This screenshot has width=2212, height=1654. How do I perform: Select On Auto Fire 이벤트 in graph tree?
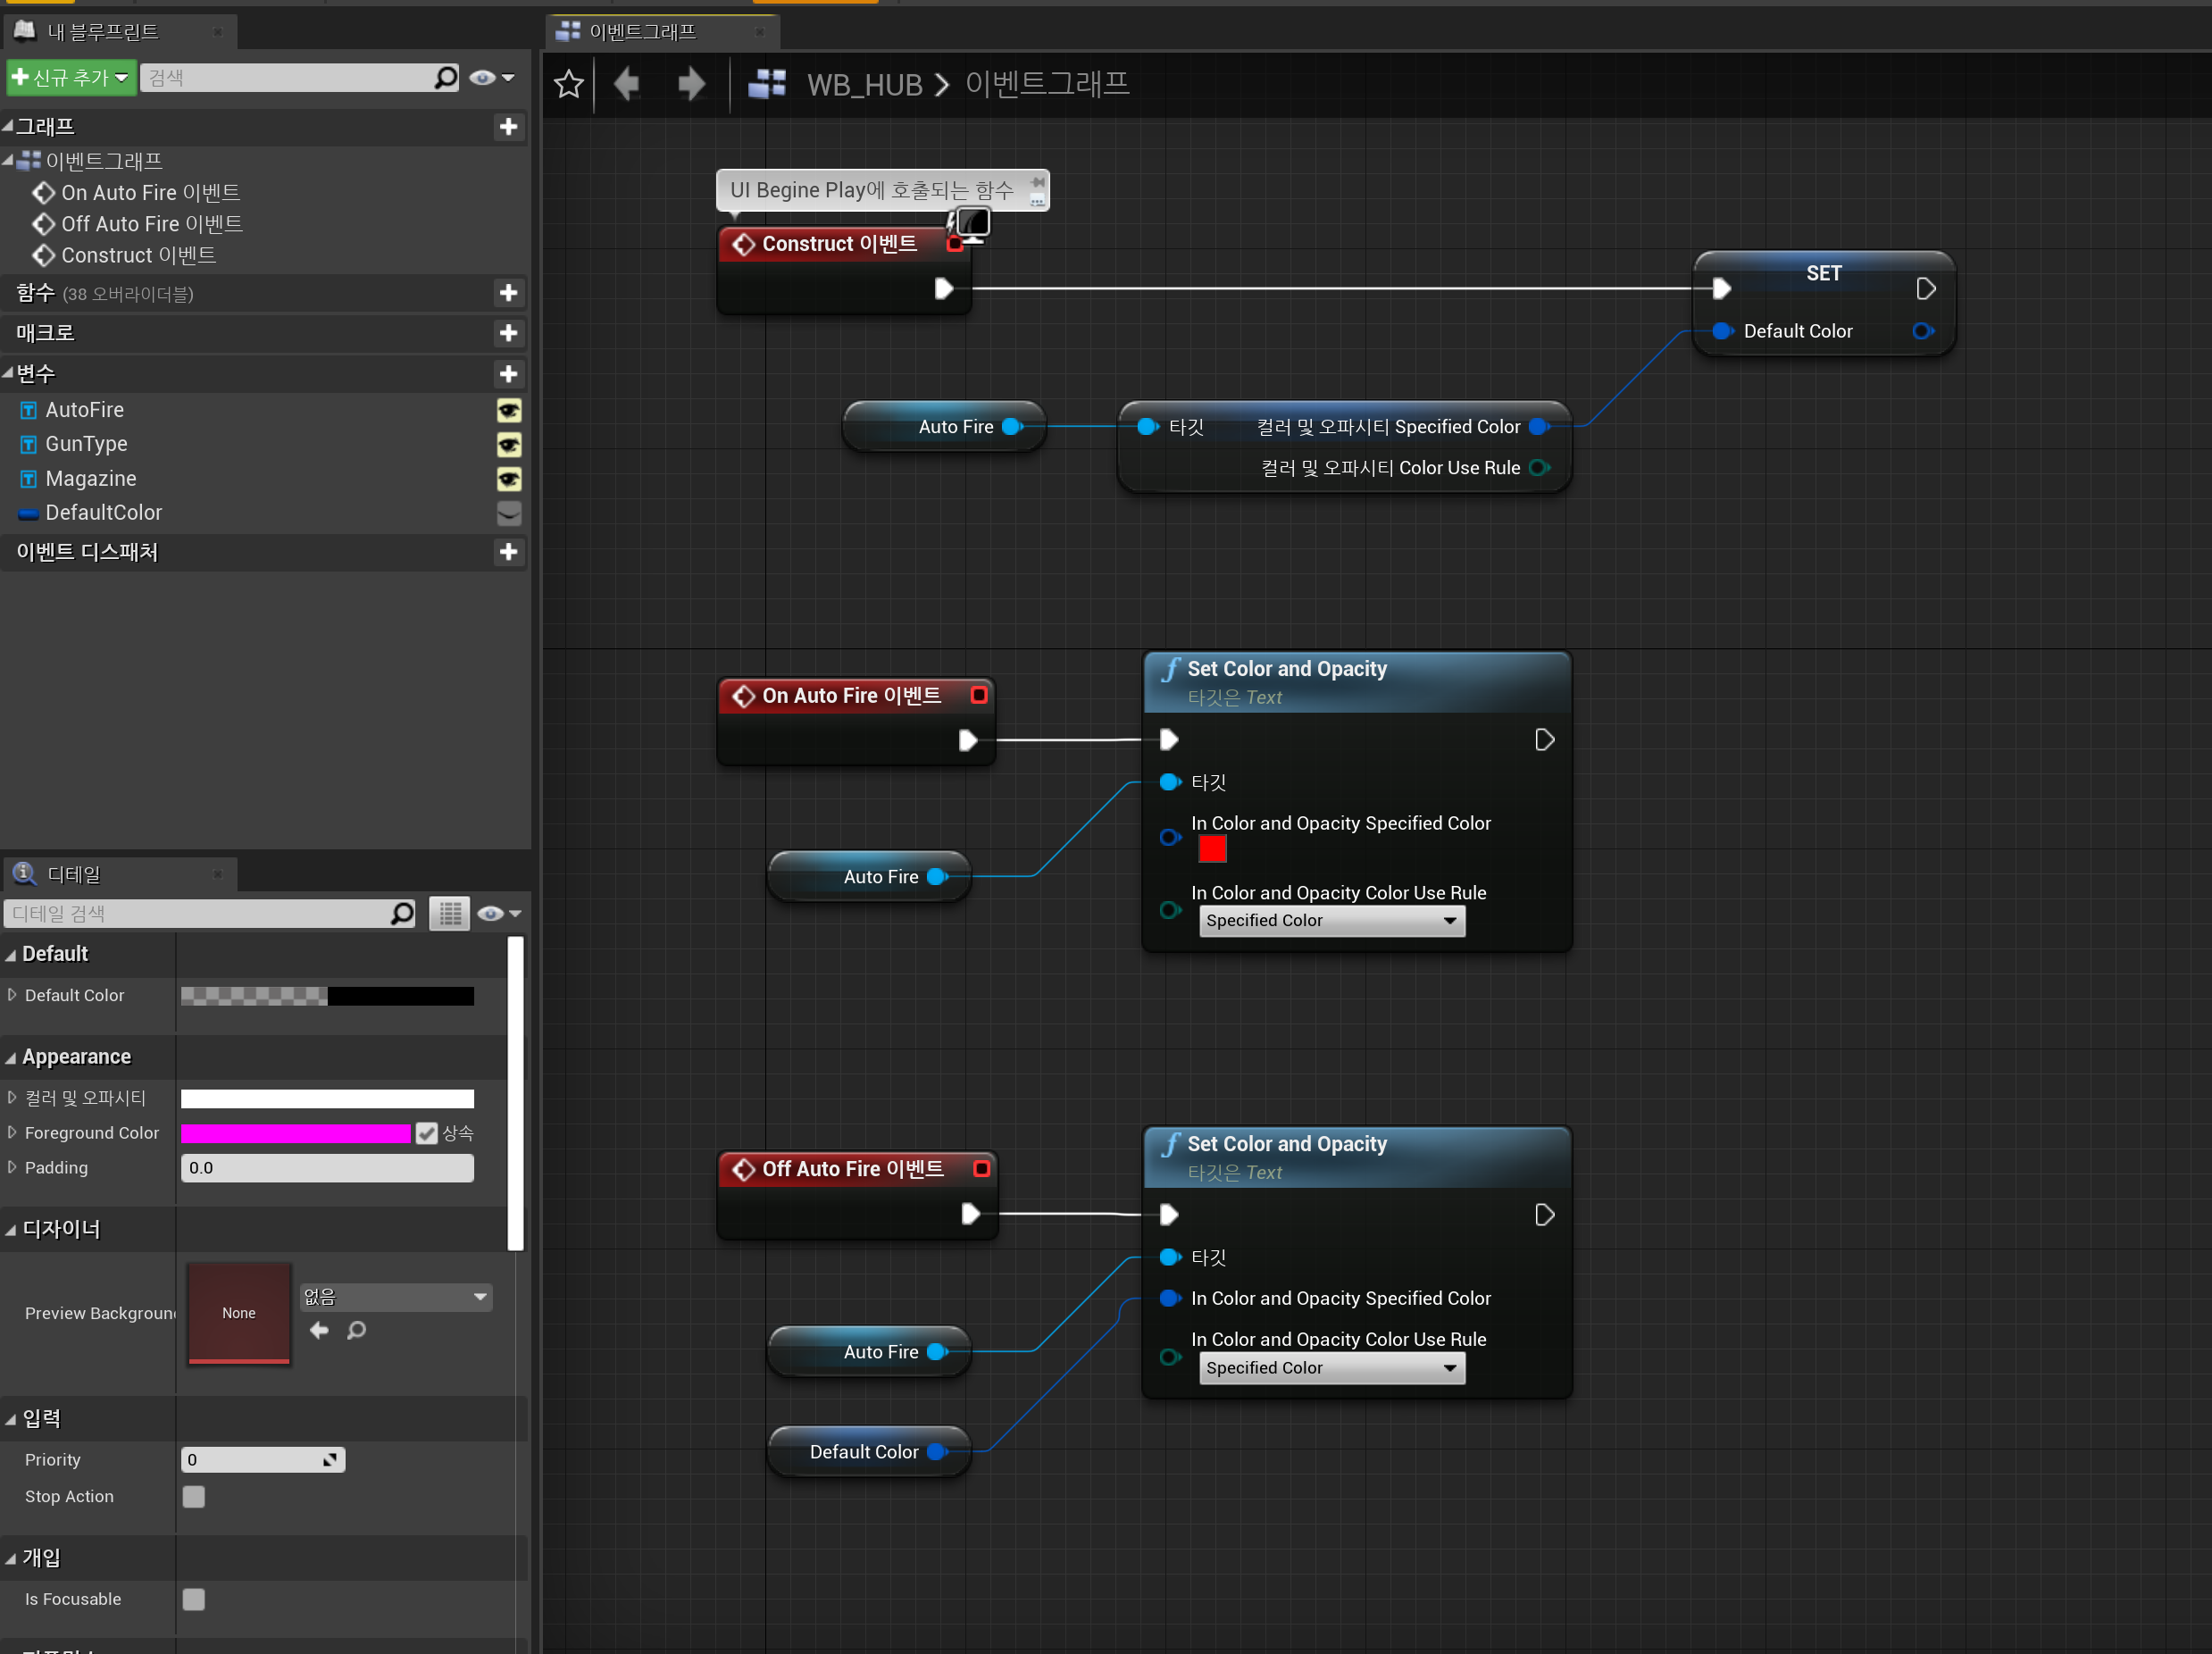click(150, 192)
